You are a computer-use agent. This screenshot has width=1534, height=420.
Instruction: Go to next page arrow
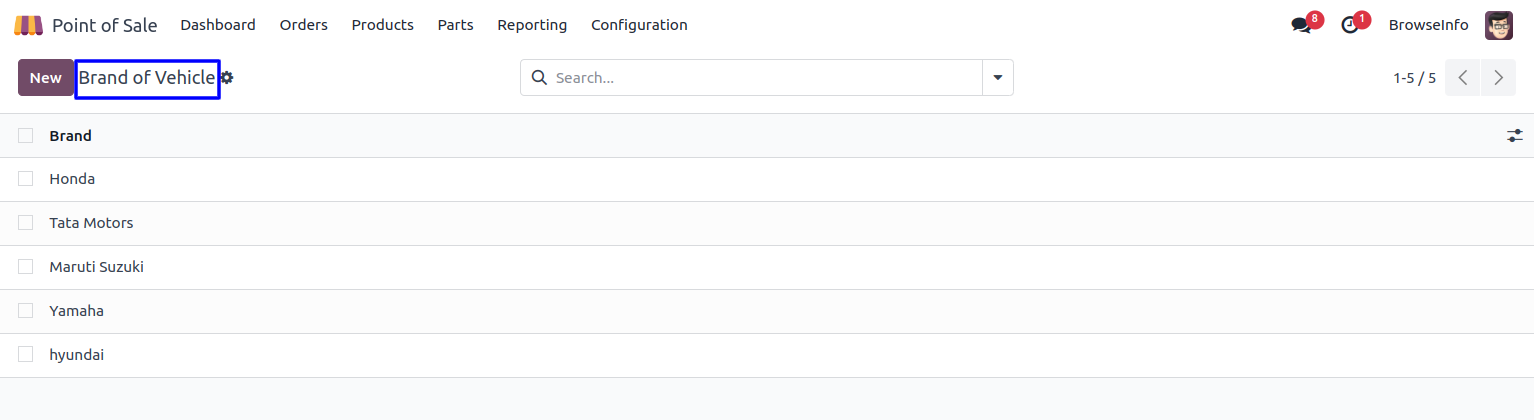(x=1498, y=78)
